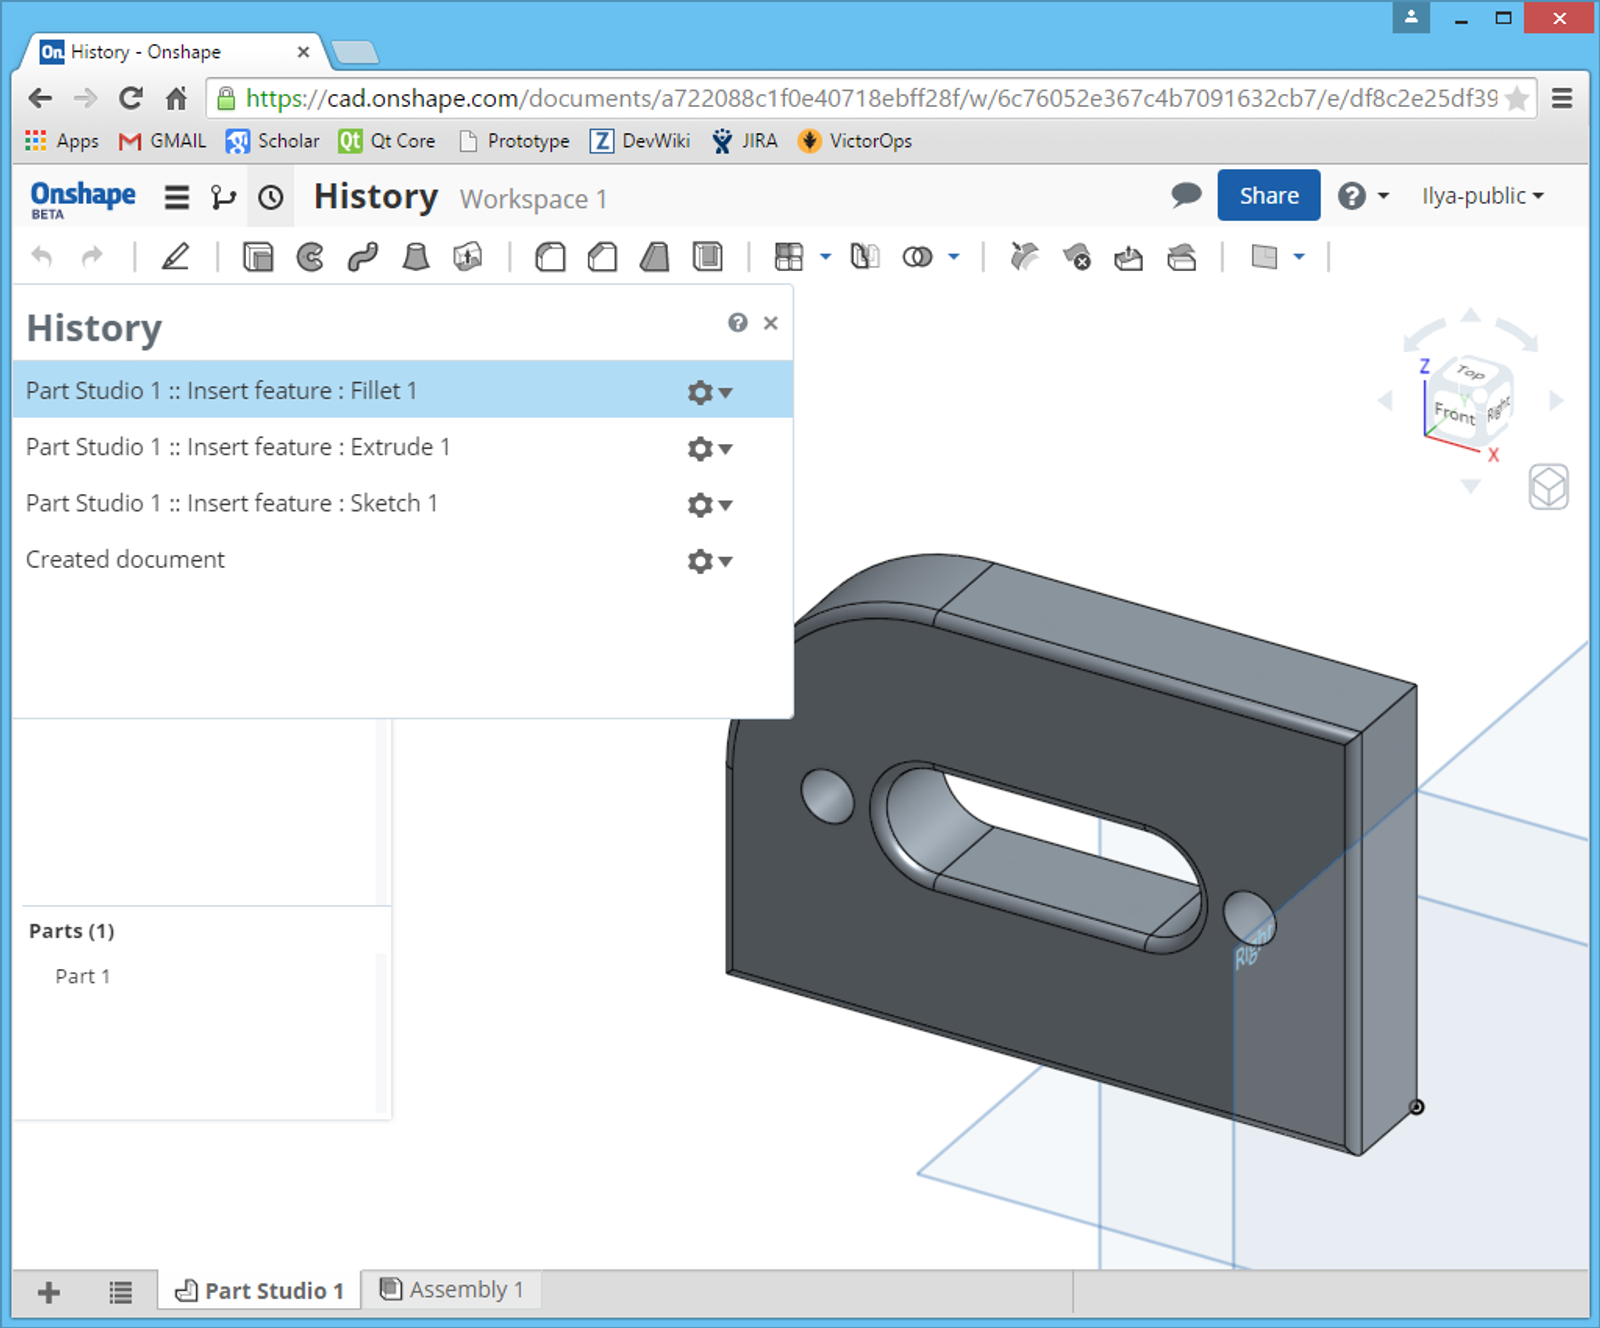
Task: Click the Extrude tool icon
Action: [258, 257]
